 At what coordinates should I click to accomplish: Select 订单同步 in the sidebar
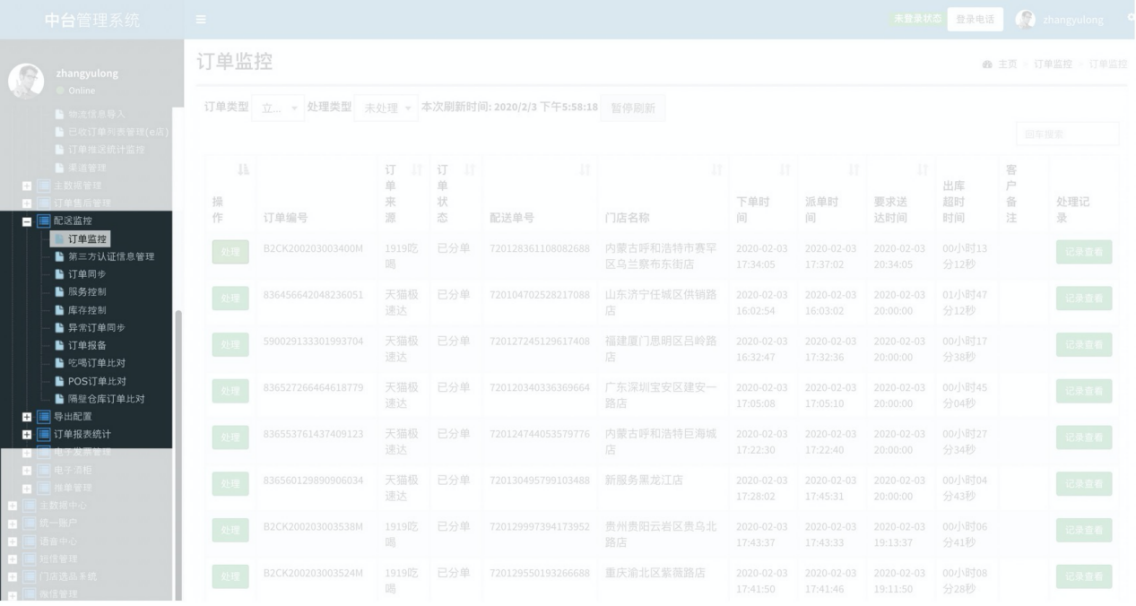coord(87,275)
